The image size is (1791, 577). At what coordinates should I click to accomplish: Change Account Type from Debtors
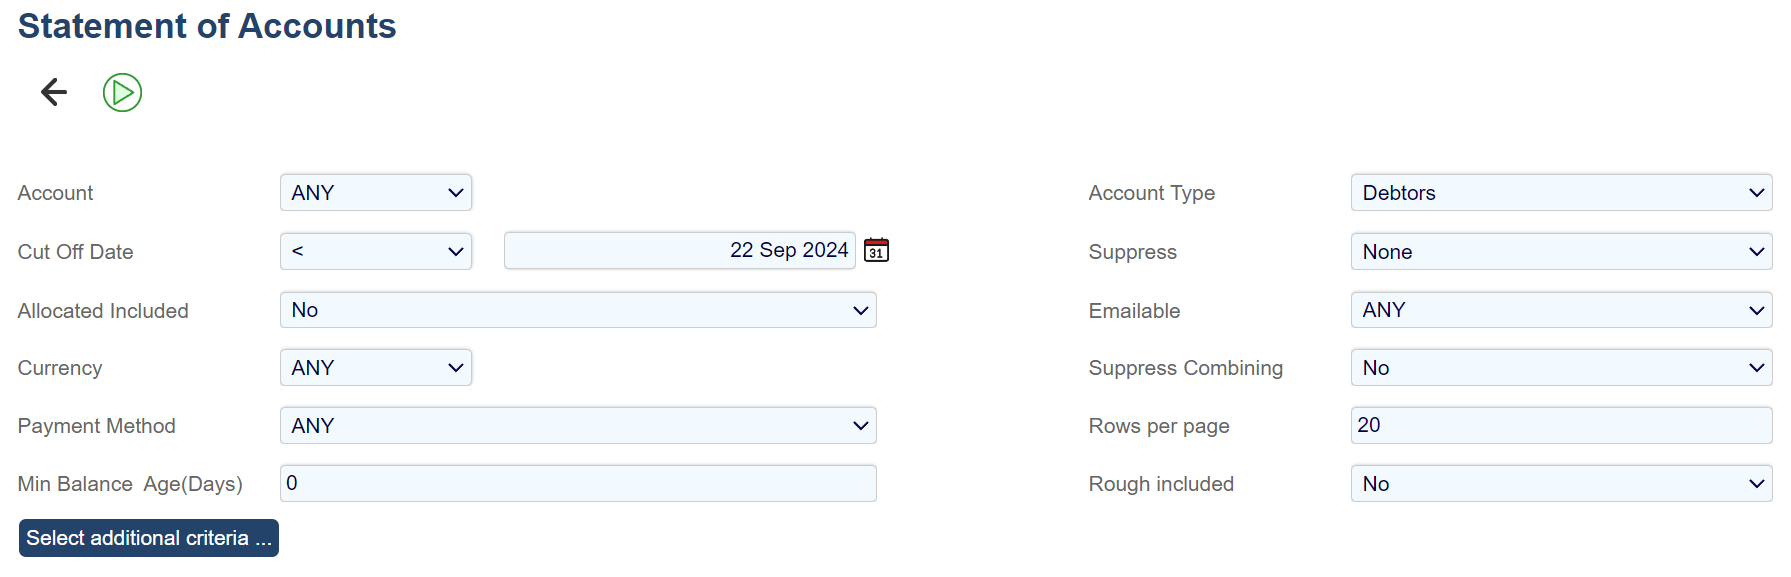tap(1560, 193)
